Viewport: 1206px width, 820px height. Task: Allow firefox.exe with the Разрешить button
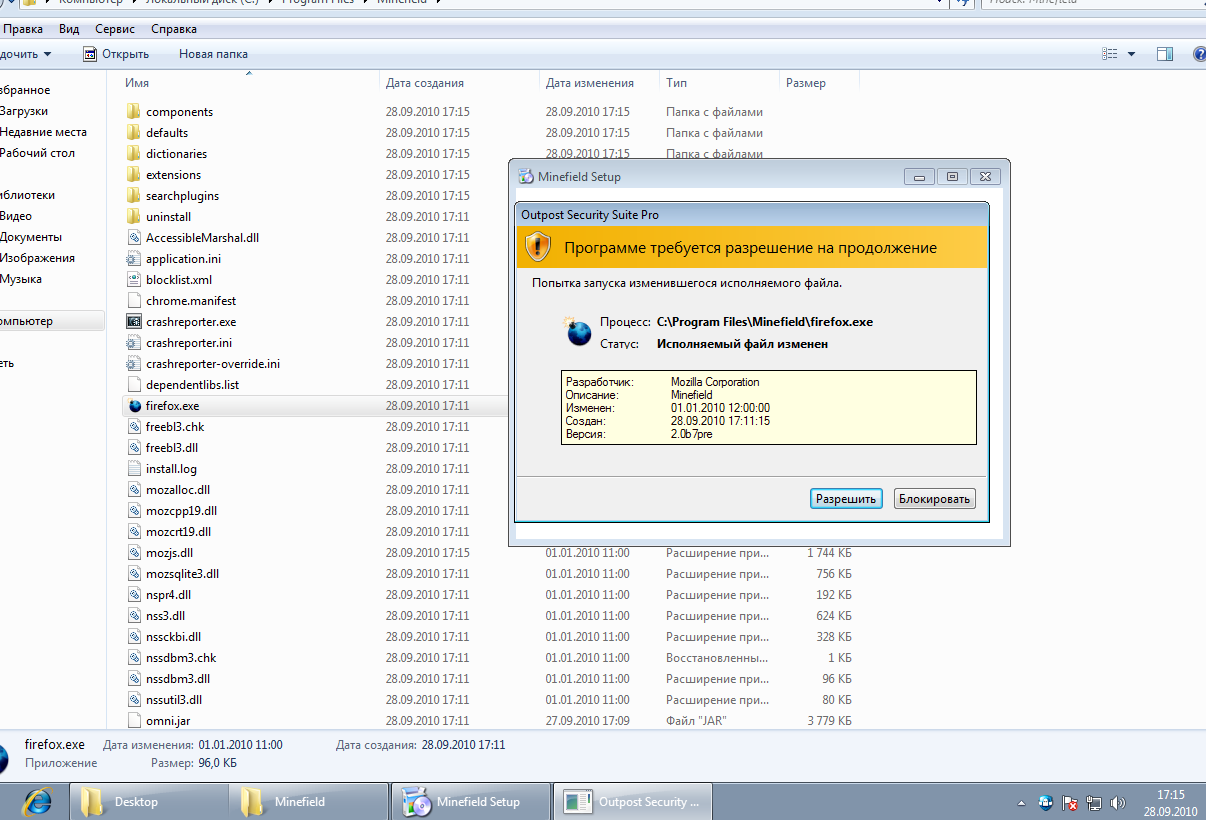[846, 499]
